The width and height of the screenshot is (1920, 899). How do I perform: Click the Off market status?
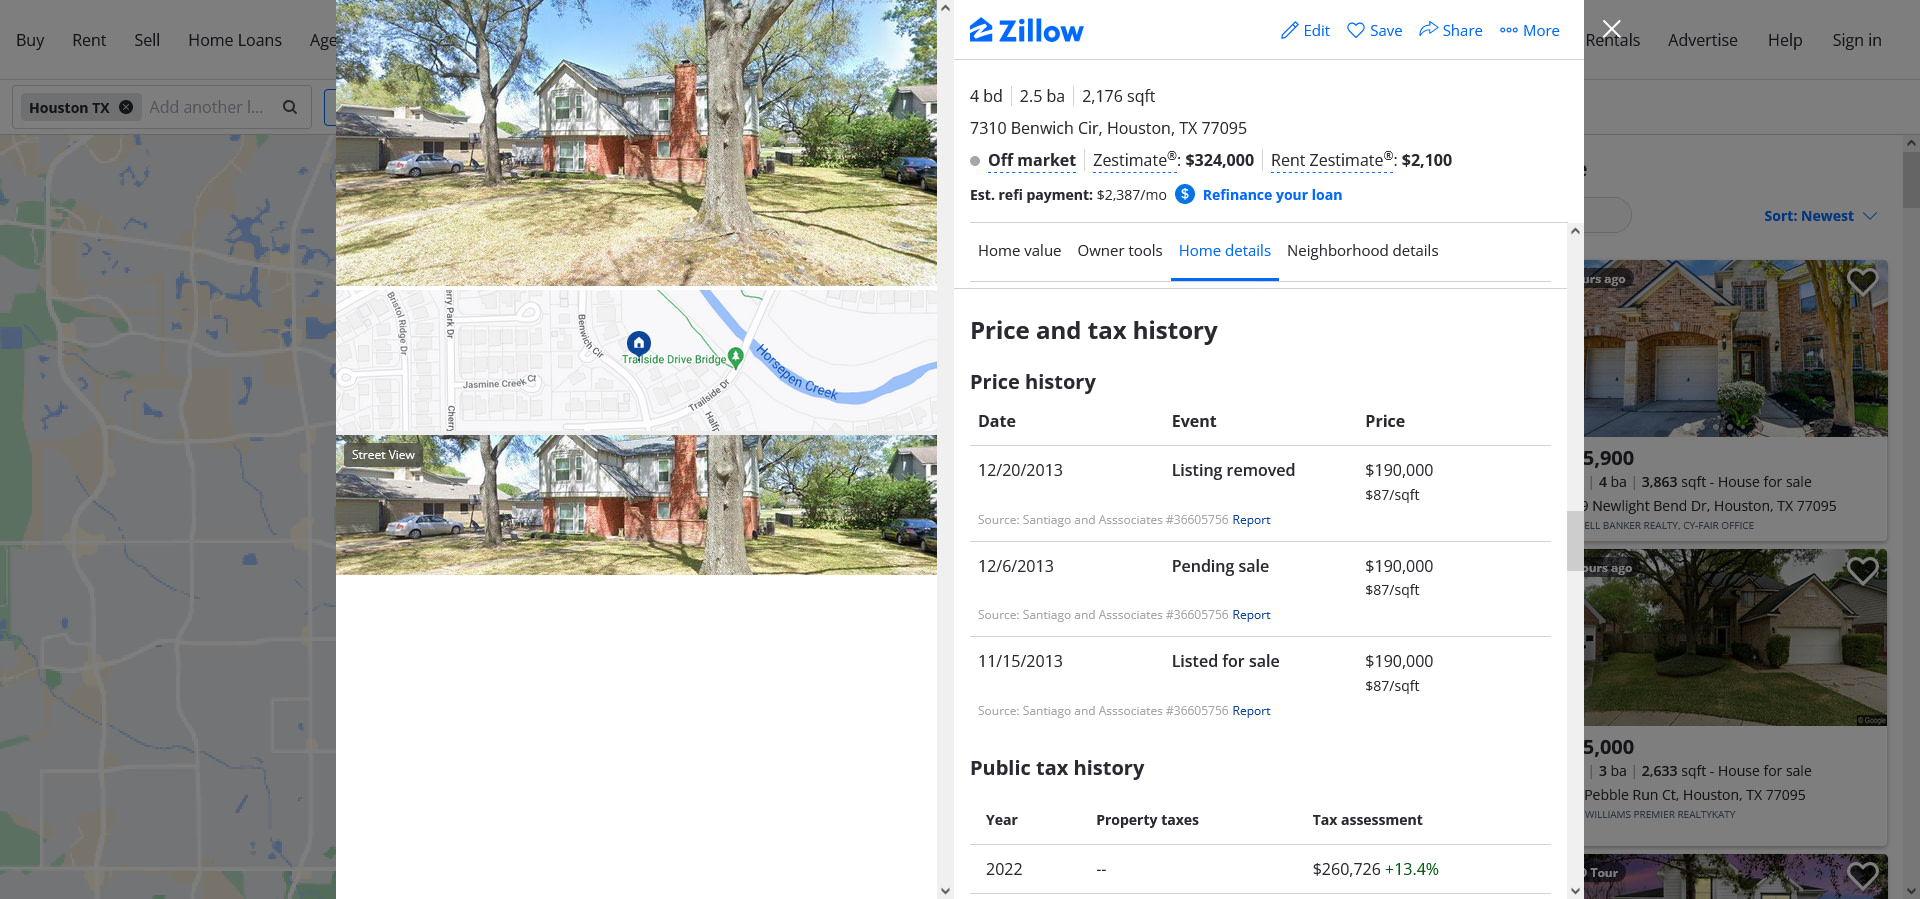pyautogui.click(x=1032, y=160)
